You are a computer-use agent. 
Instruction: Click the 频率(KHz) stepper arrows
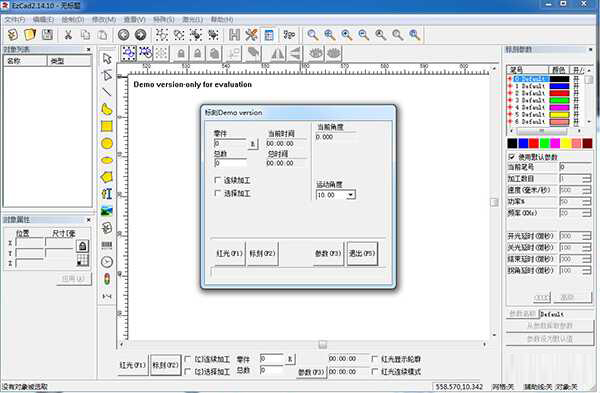[x=587, y=213]
